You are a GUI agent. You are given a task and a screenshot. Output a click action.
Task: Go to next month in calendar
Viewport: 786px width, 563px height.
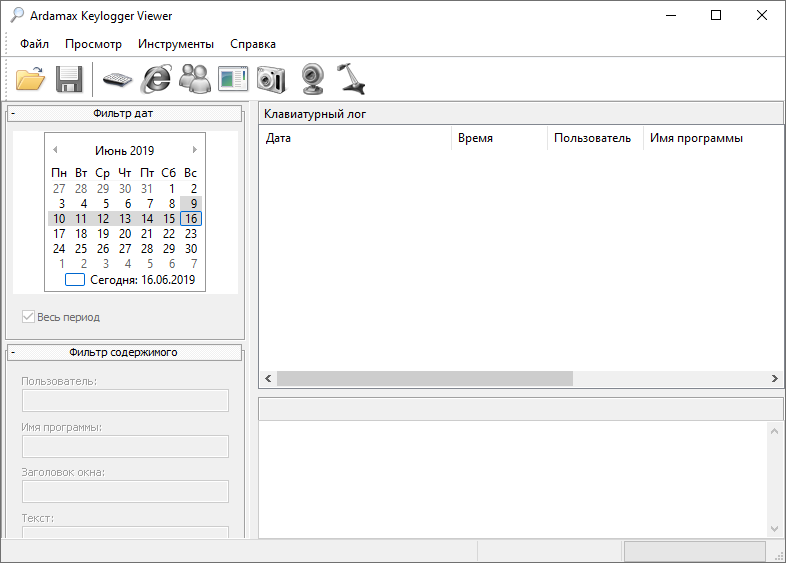pyautogui.click(x=194, y=150)
